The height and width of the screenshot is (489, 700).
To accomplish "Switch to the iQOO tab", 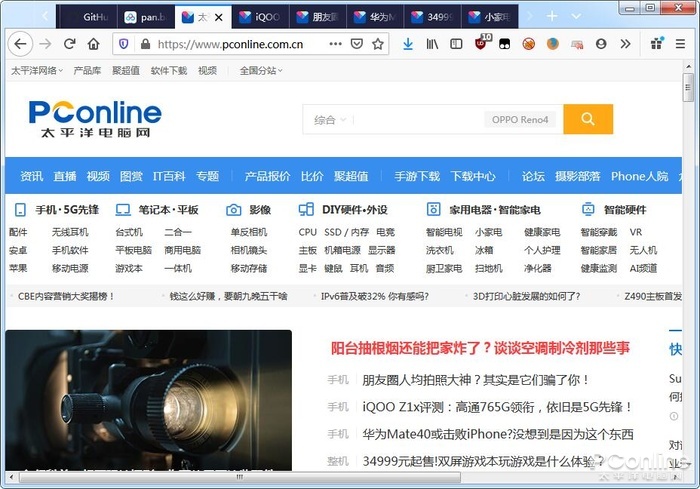I will pos(260,17).
